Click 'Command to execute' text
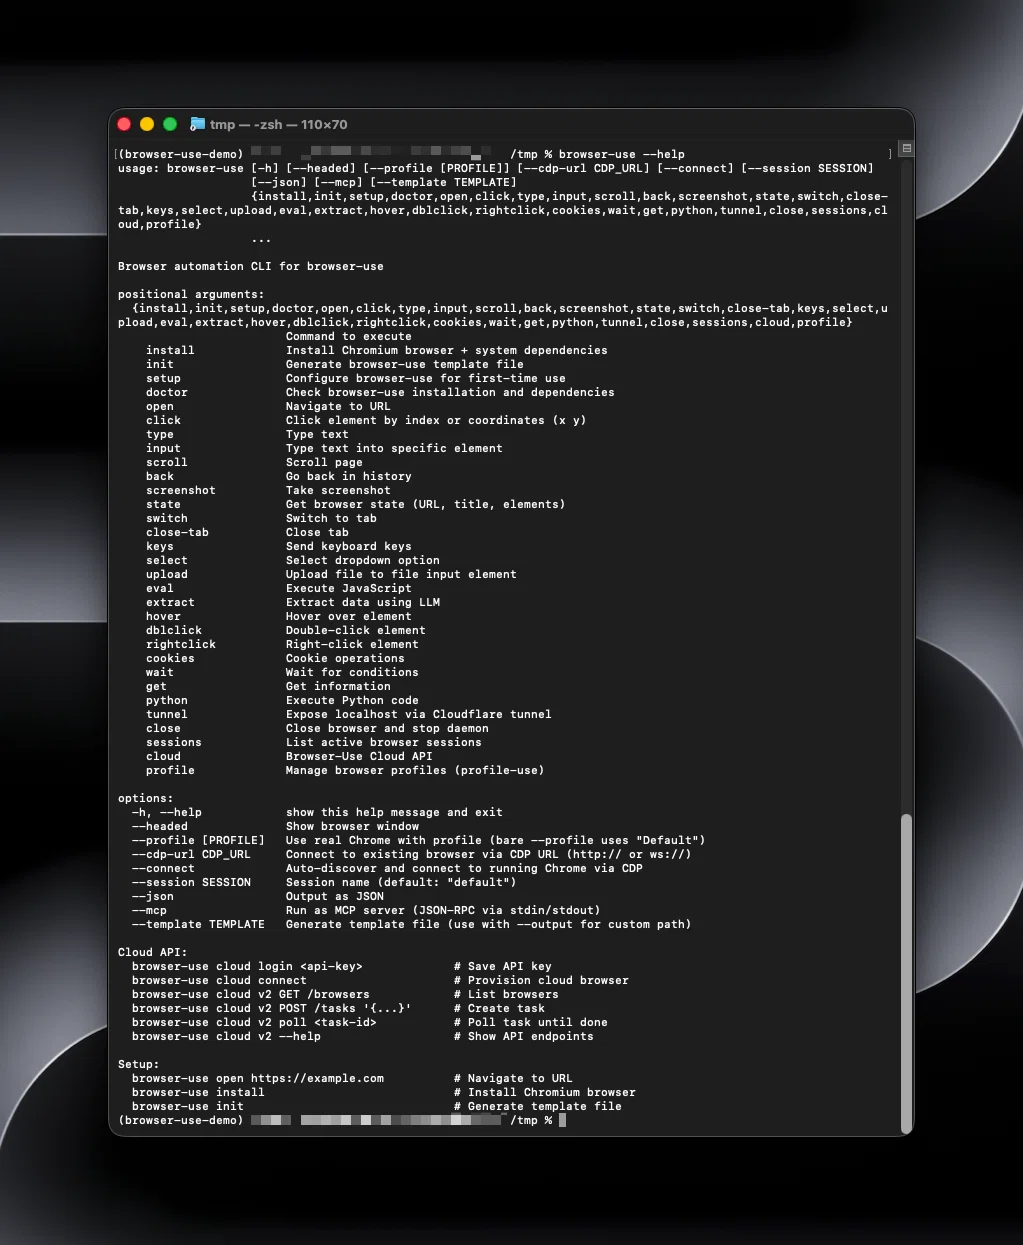 point(349,336)
